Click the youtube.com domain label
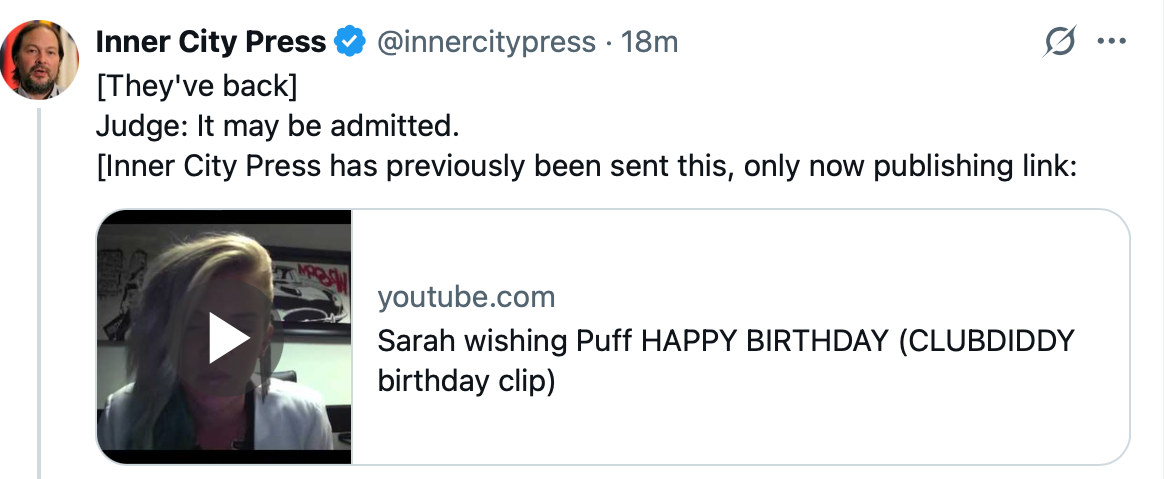Screen dimensions: 1164x479 [x=466, y=297]
